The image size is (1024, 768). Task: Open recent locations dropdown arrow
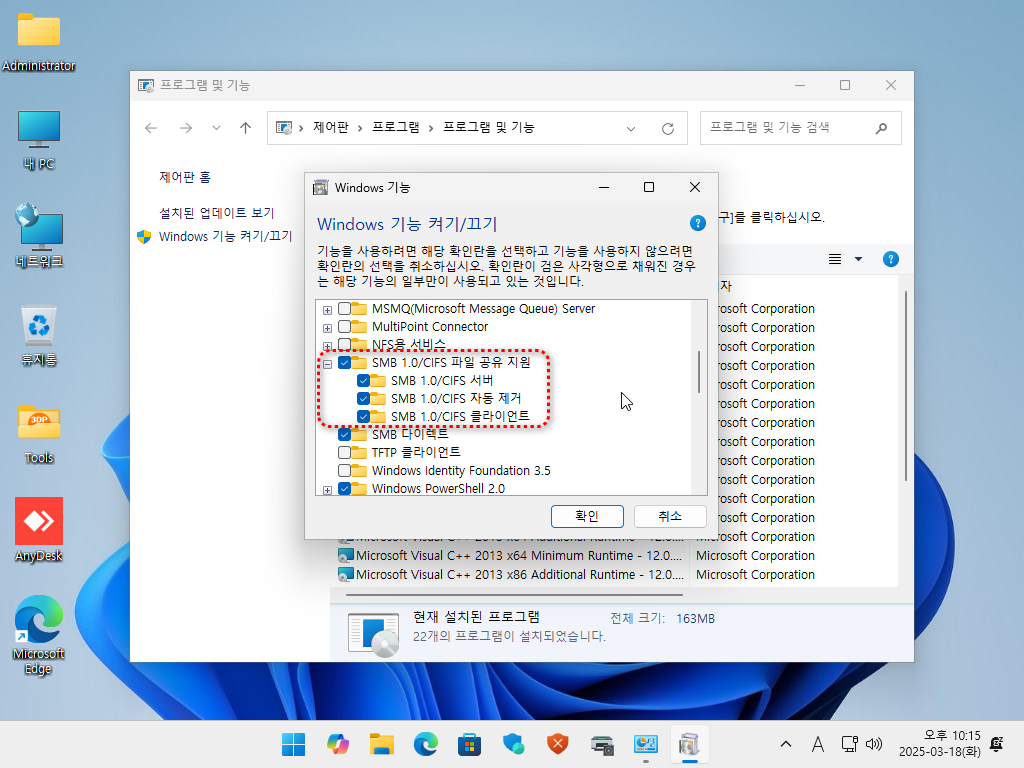click(216, 128)
